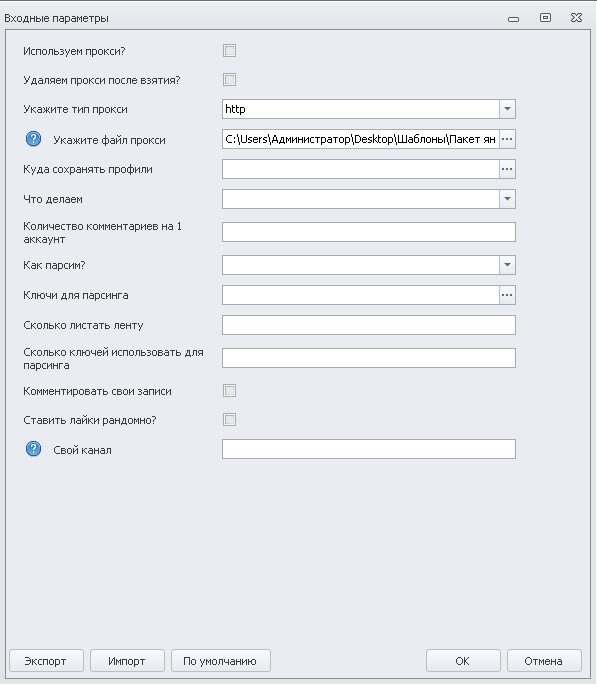Toggle Удаляем прокси после взятия checkbox

point(229,80)
